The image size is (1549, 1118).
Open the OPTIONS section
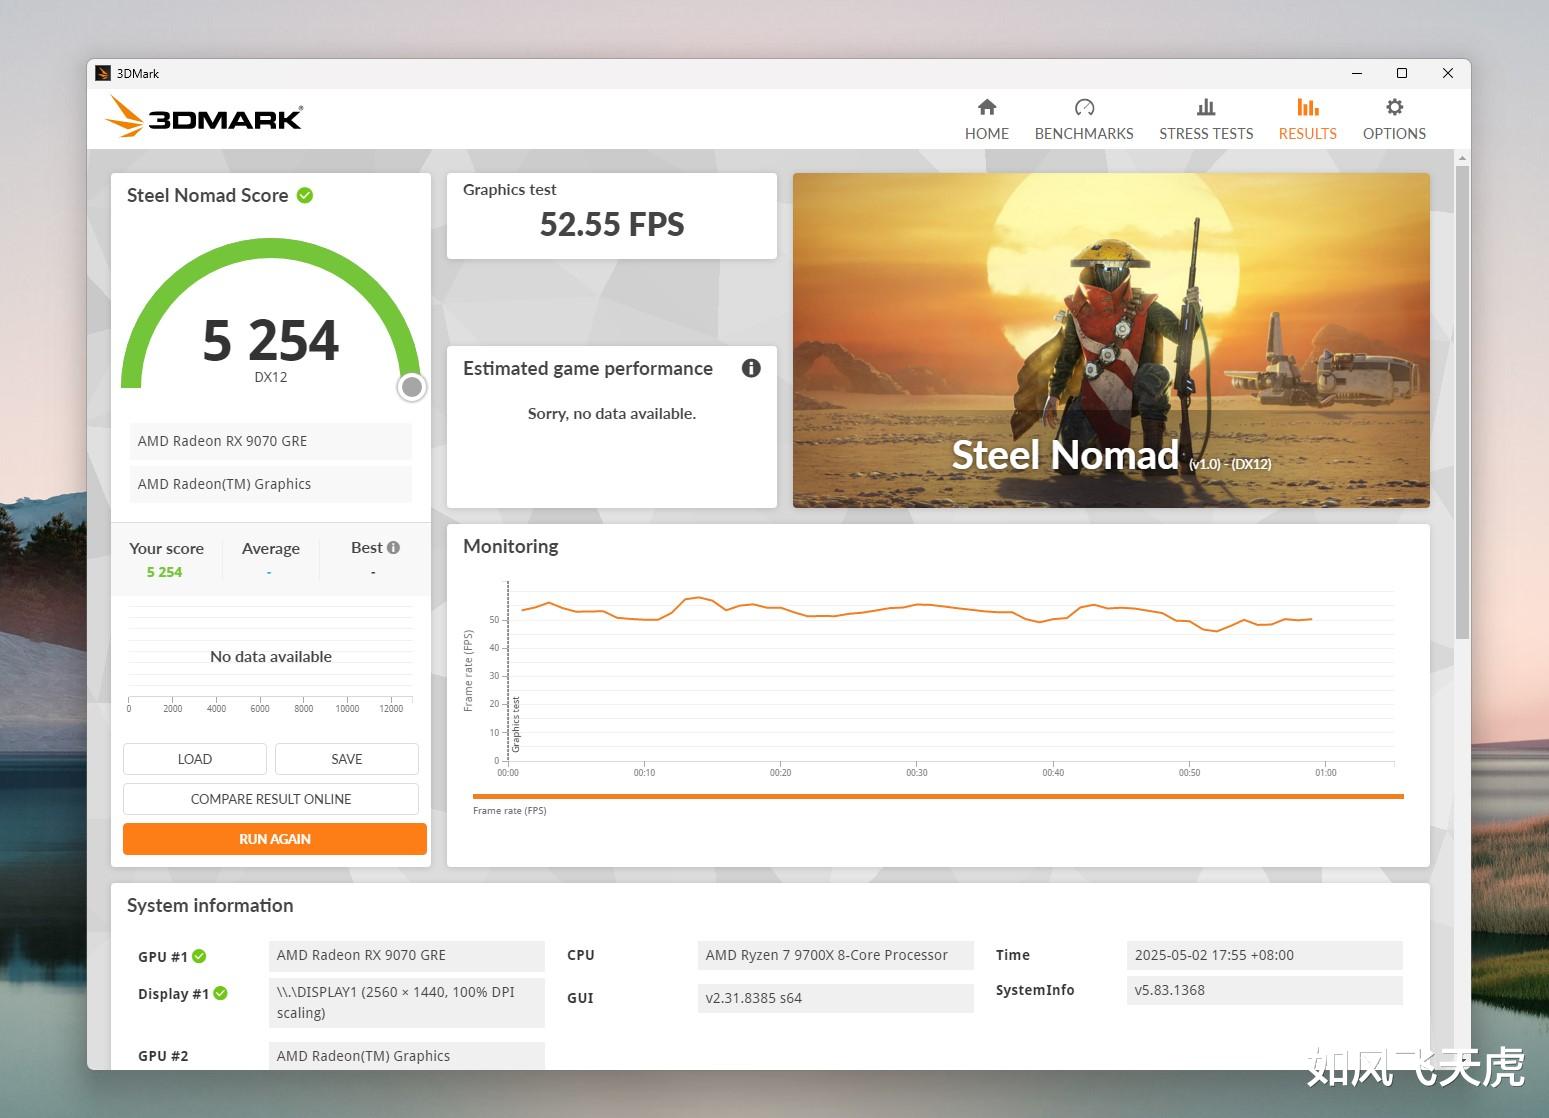(1394, 119)
